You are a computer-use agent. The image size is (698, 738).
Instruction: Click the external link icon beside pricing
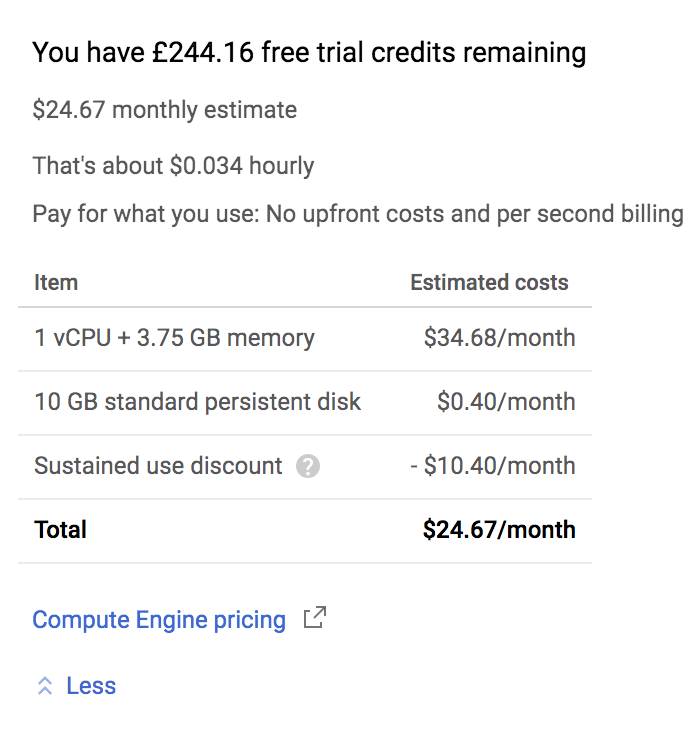point(315,618)
